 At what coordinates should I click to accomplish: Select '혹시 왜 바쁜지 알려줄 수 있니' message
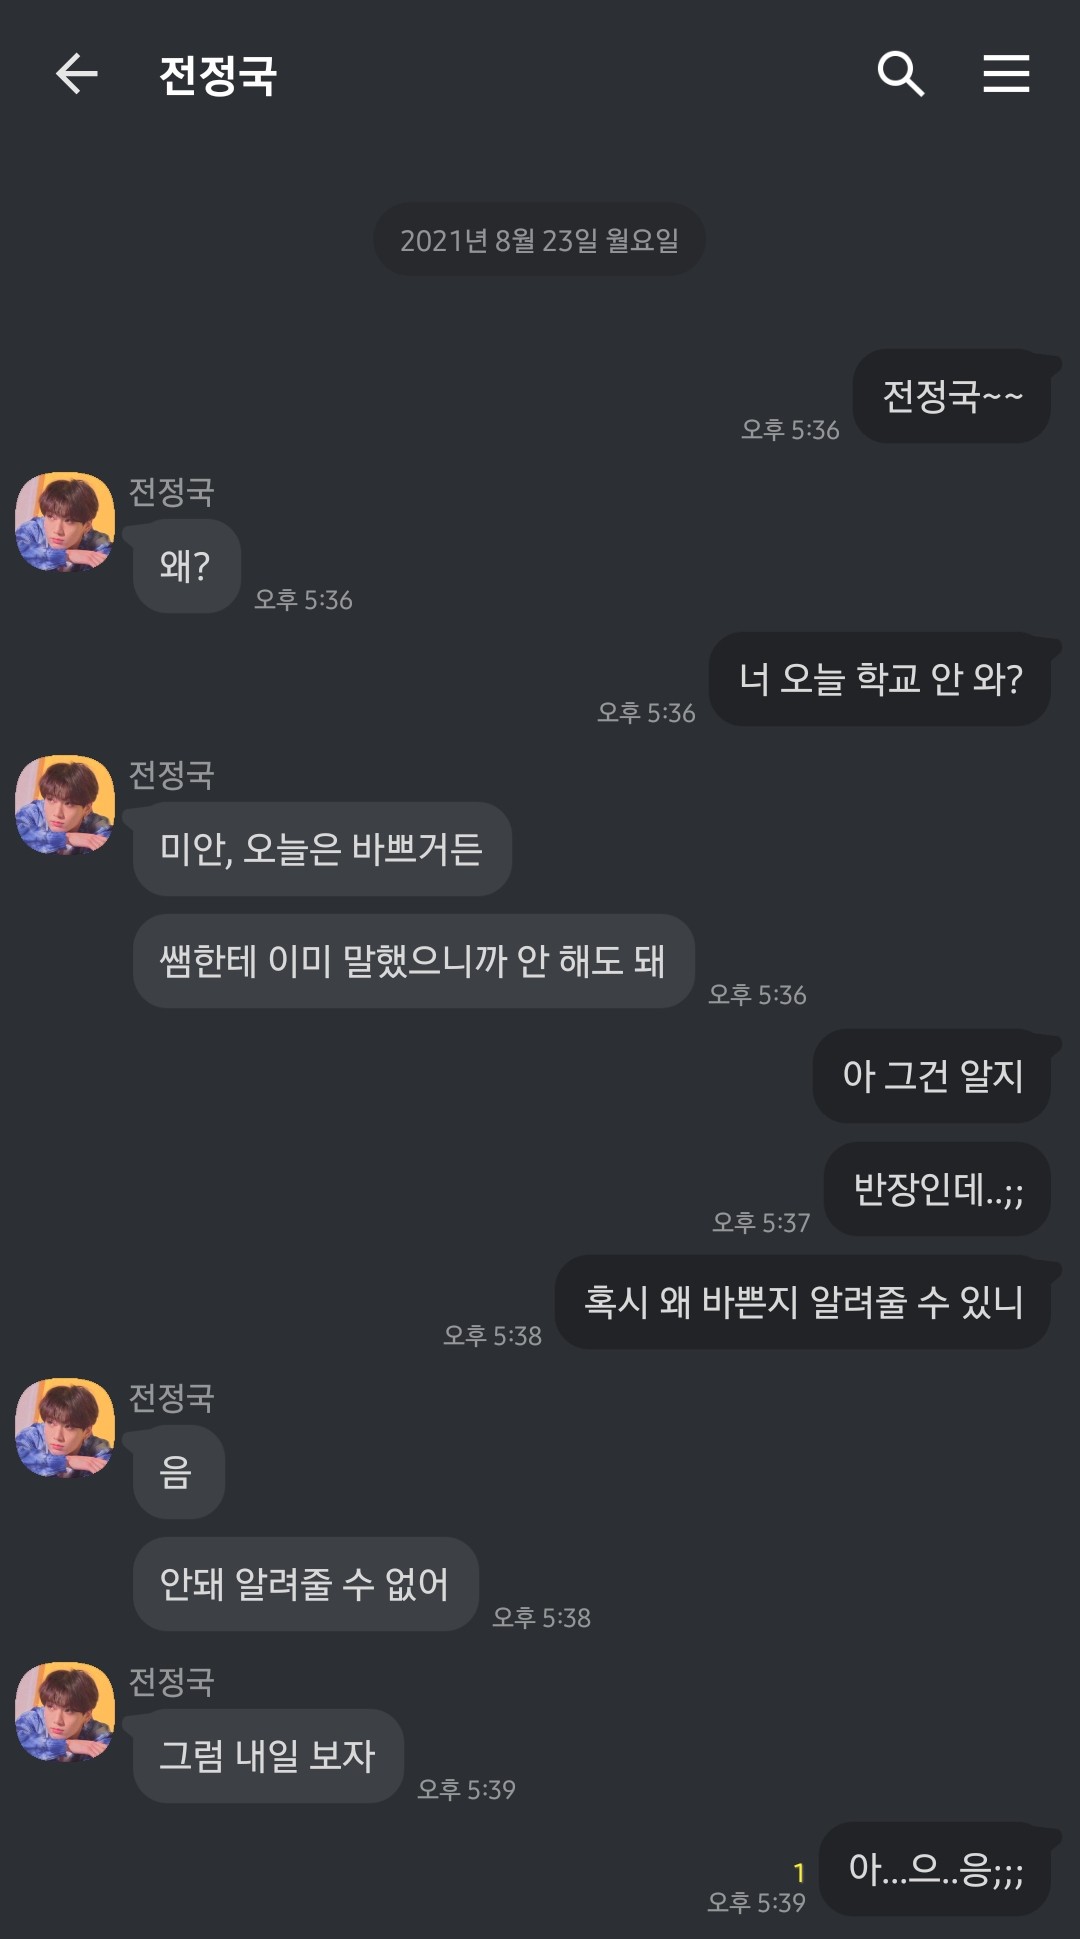[803, 1302]
